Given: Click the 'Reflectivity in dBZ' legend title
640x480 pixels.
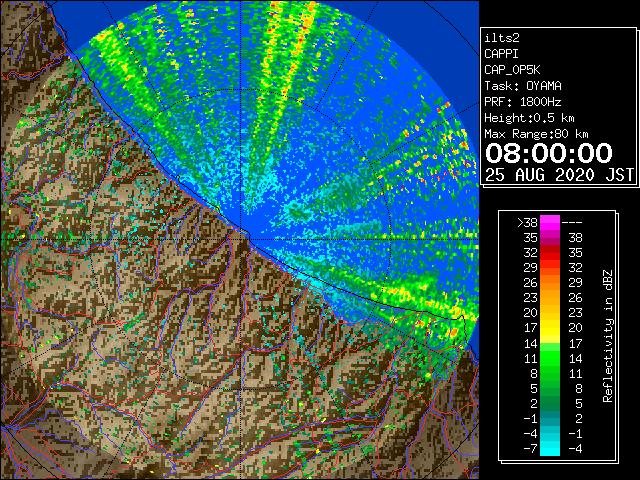Looking at the screenshot, I should (x=607, y=336).
